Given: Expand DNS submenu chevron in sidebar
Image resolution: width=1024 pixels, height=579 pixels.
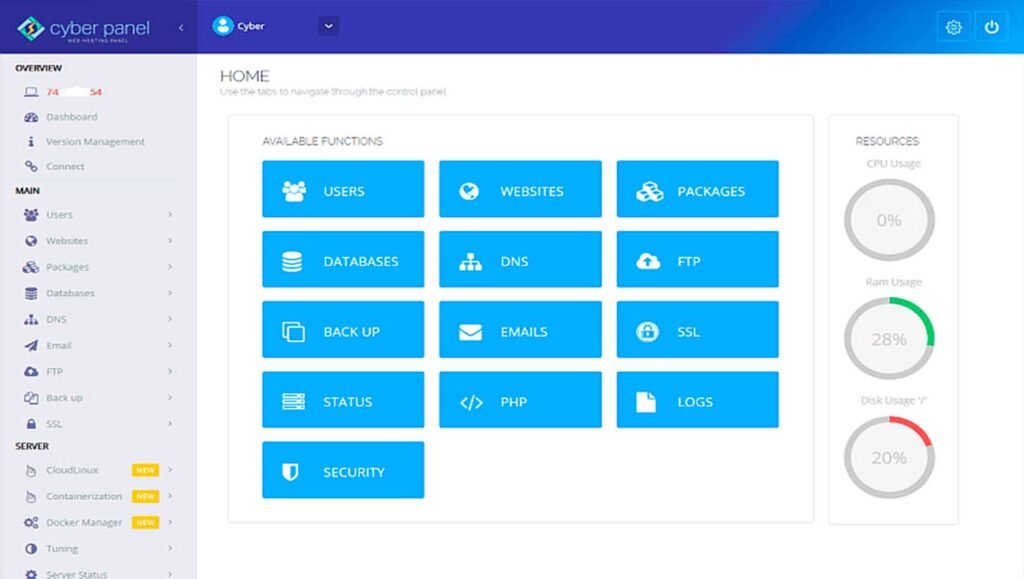Looking at the screenshot, I should click(170, 319).
